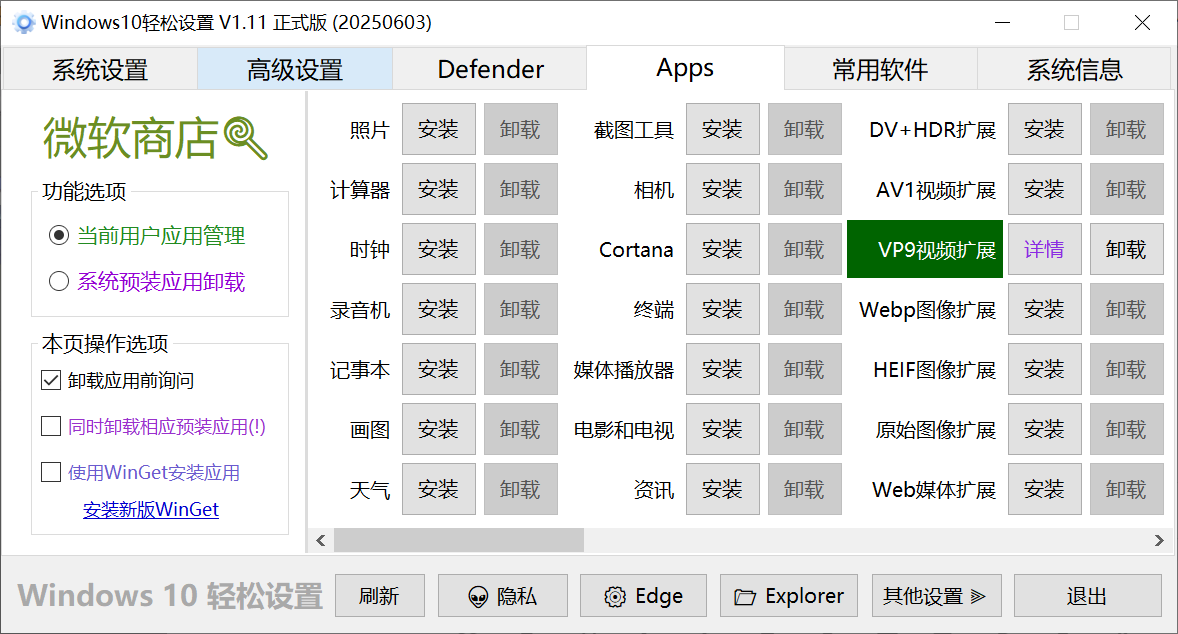Switch to the 高级设置 tab
This screenshot has width=1178, height=634.
(294, 70)
